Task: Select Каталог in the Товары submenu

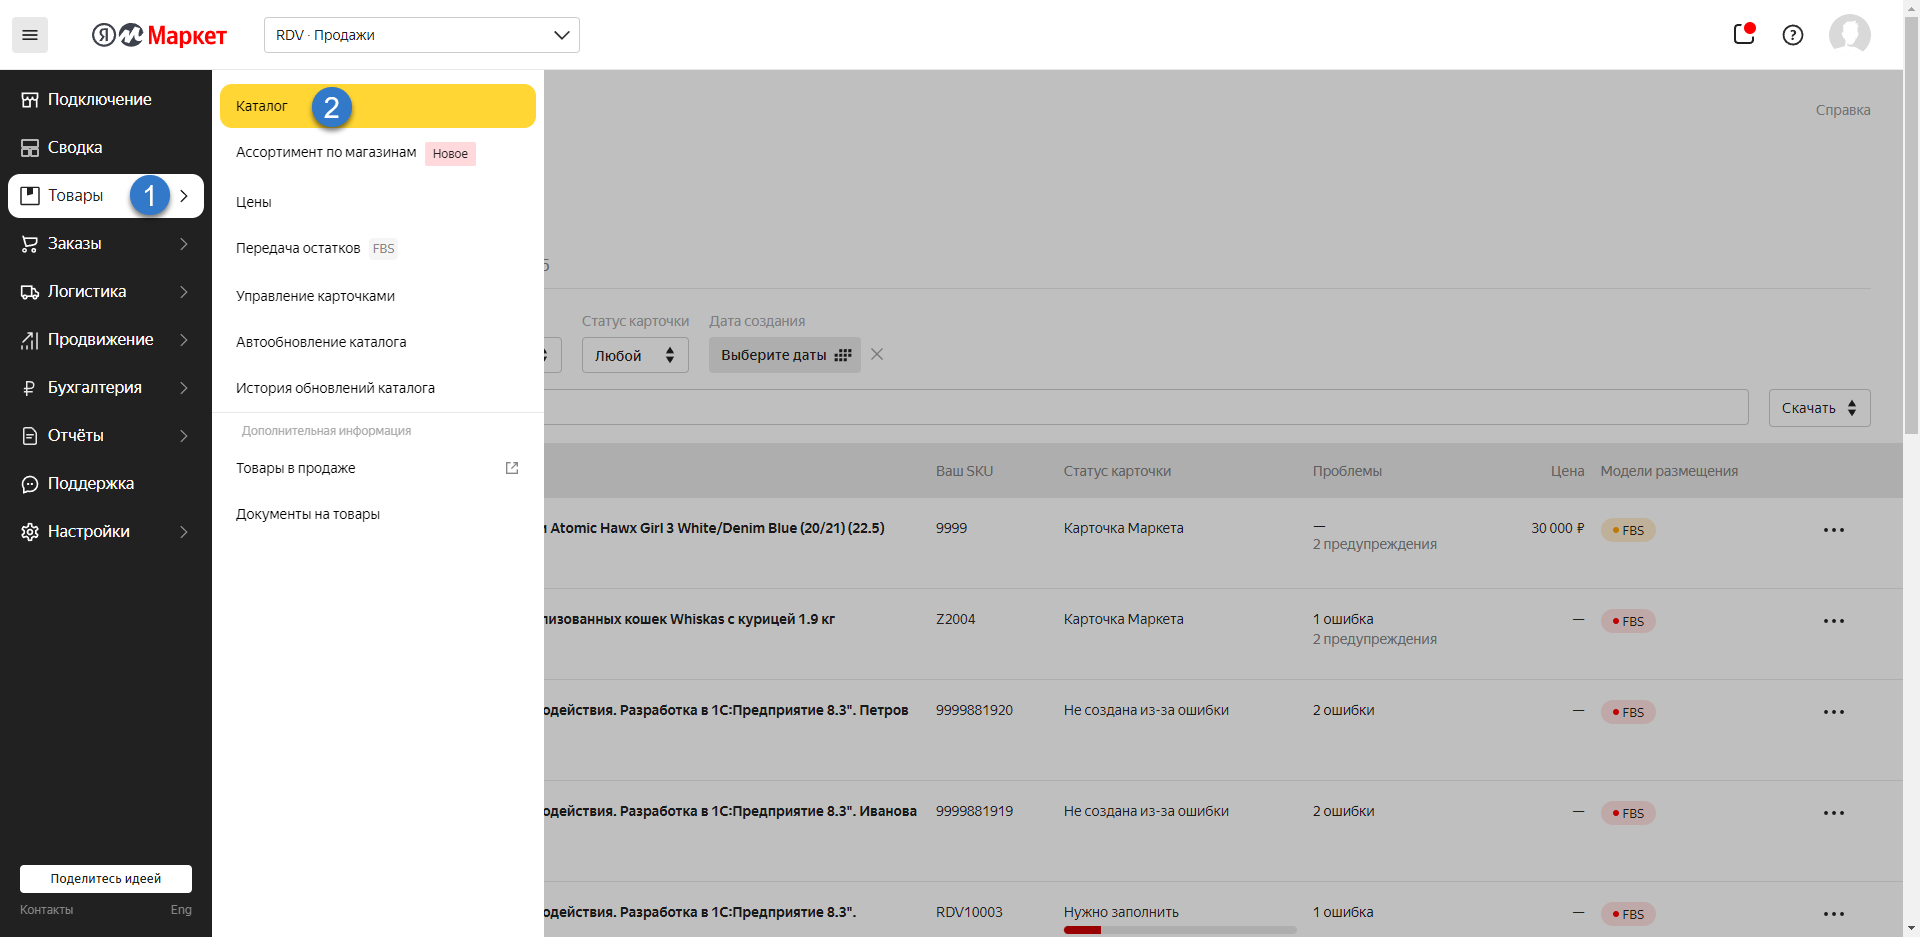Action: [x=262, y=106]
